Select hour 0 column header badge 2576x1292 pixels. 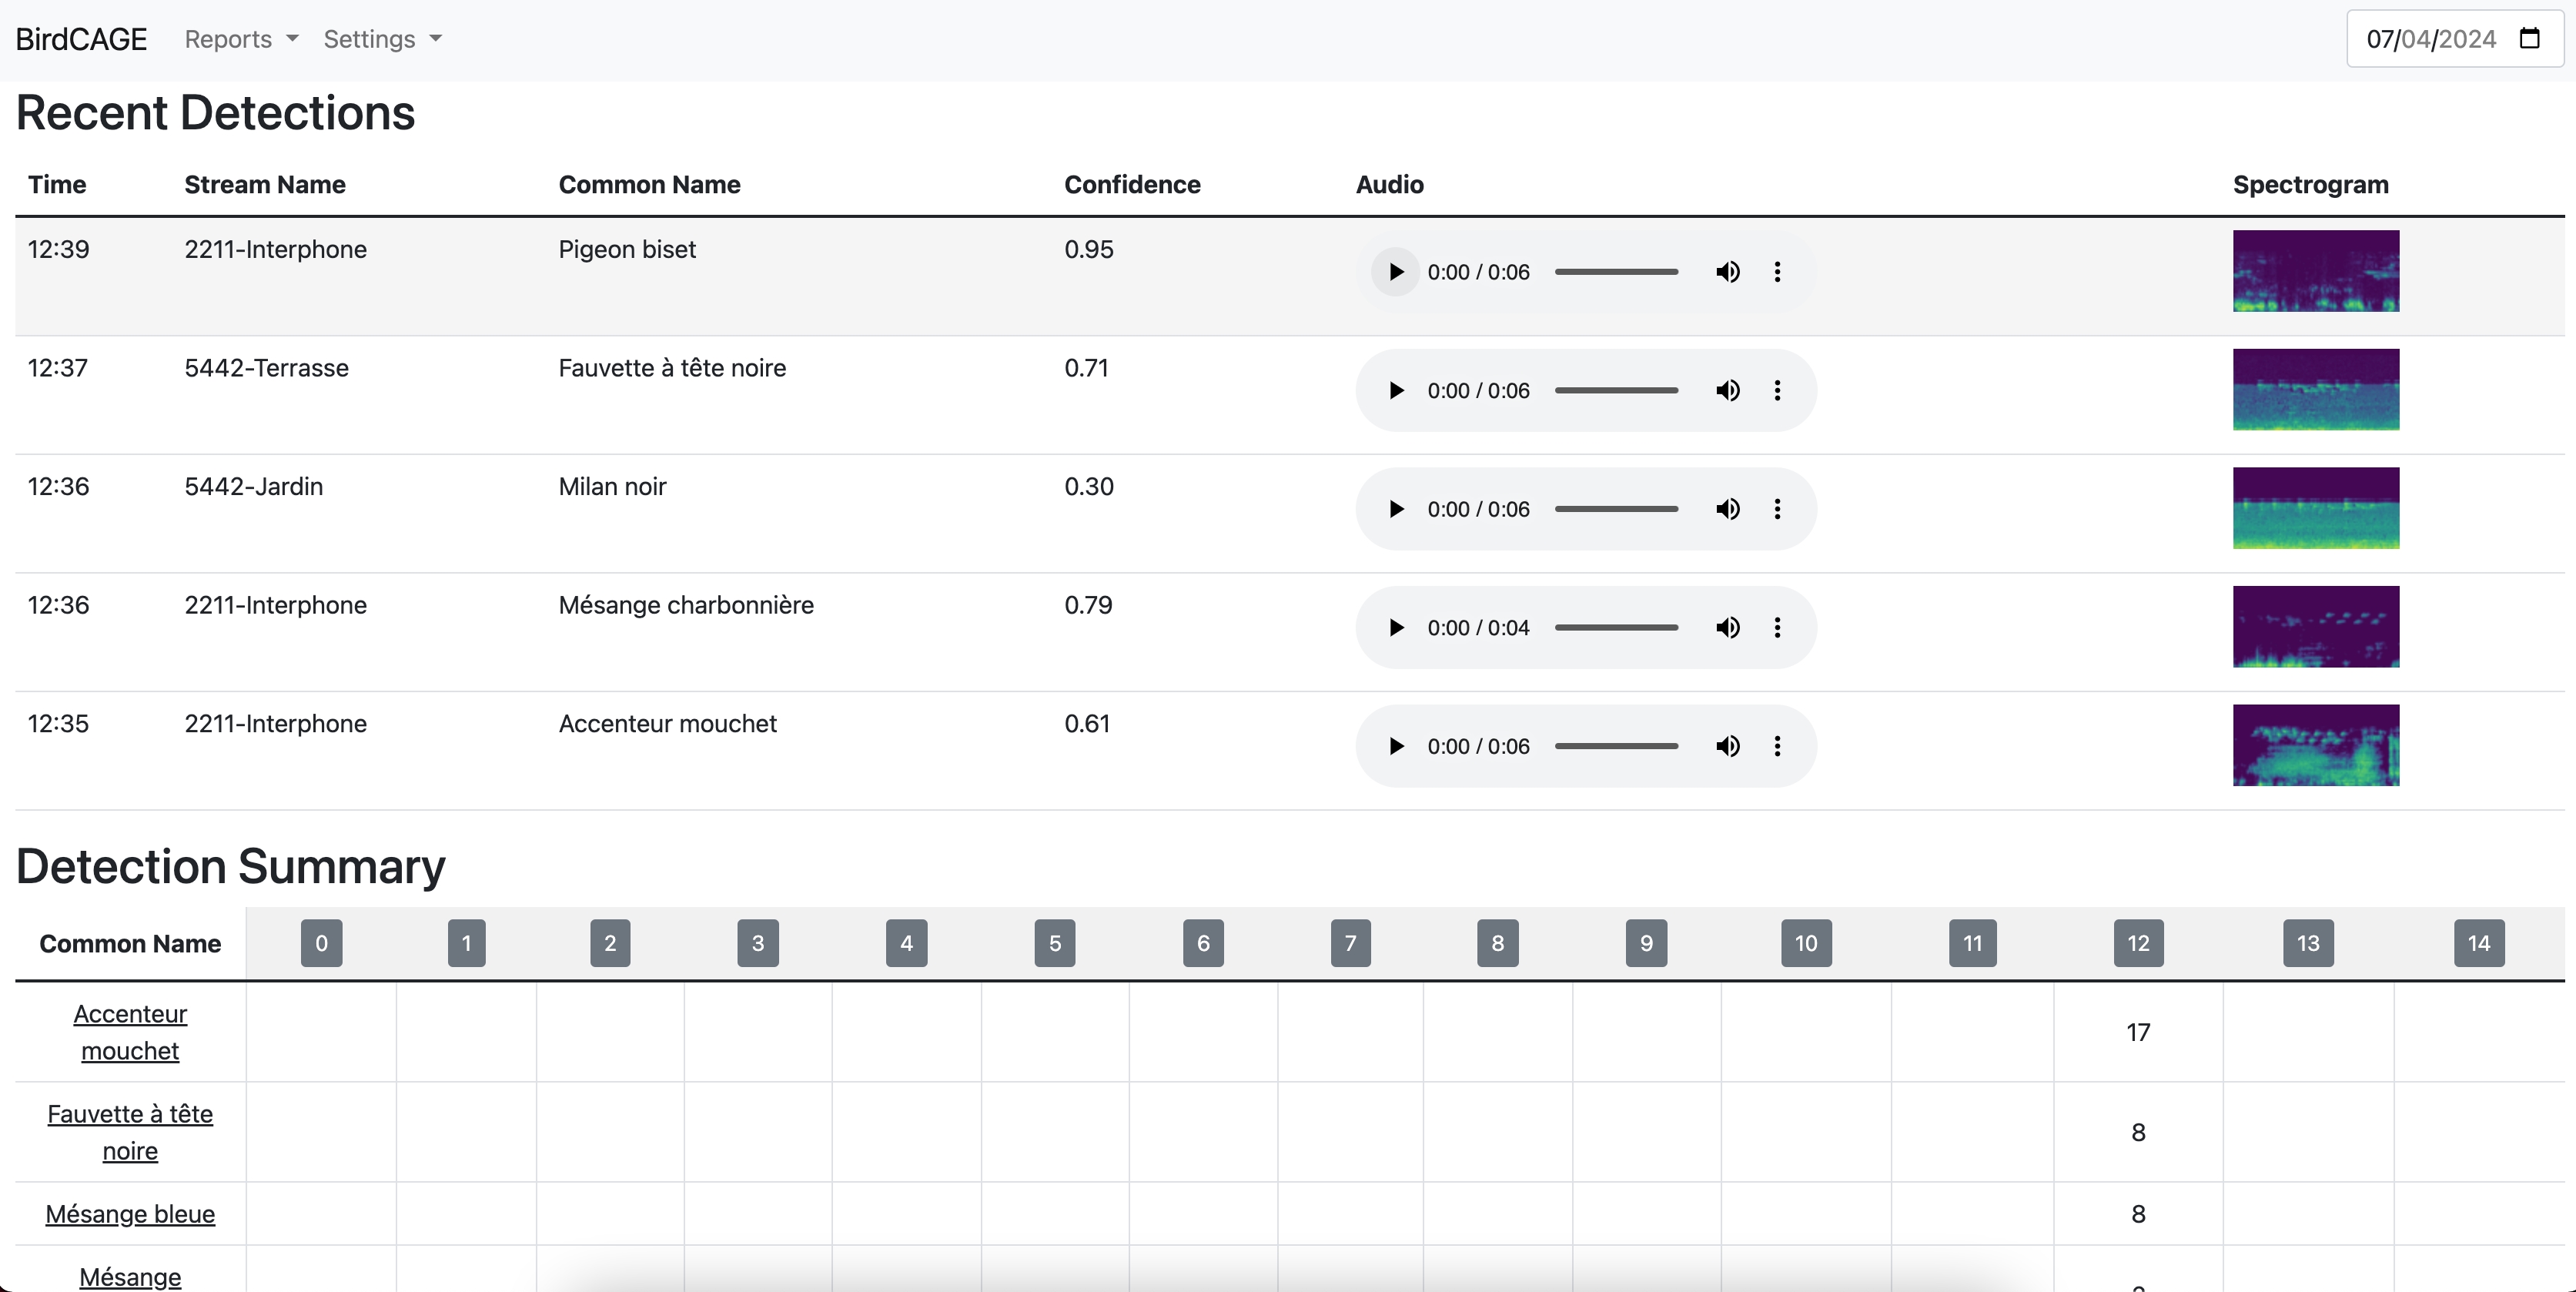(x=321, y=943)
